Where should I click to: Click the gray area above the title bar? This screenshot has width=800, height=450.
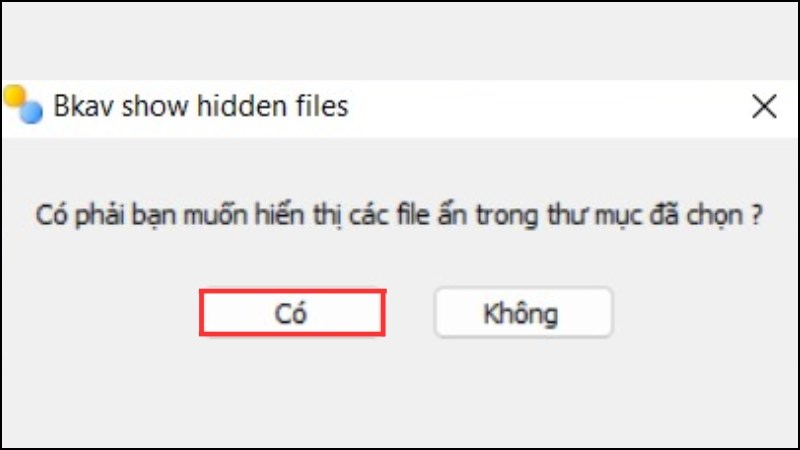point(400,41)
